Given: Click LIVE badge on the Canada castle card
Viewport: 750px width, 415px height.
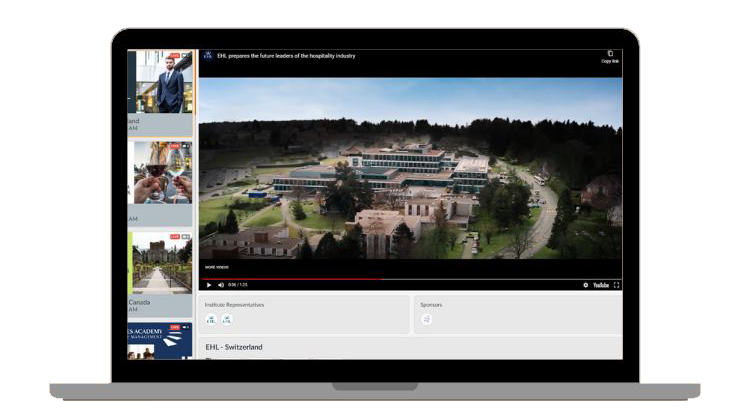Looking at the screenshot, I should coord(175,237).
